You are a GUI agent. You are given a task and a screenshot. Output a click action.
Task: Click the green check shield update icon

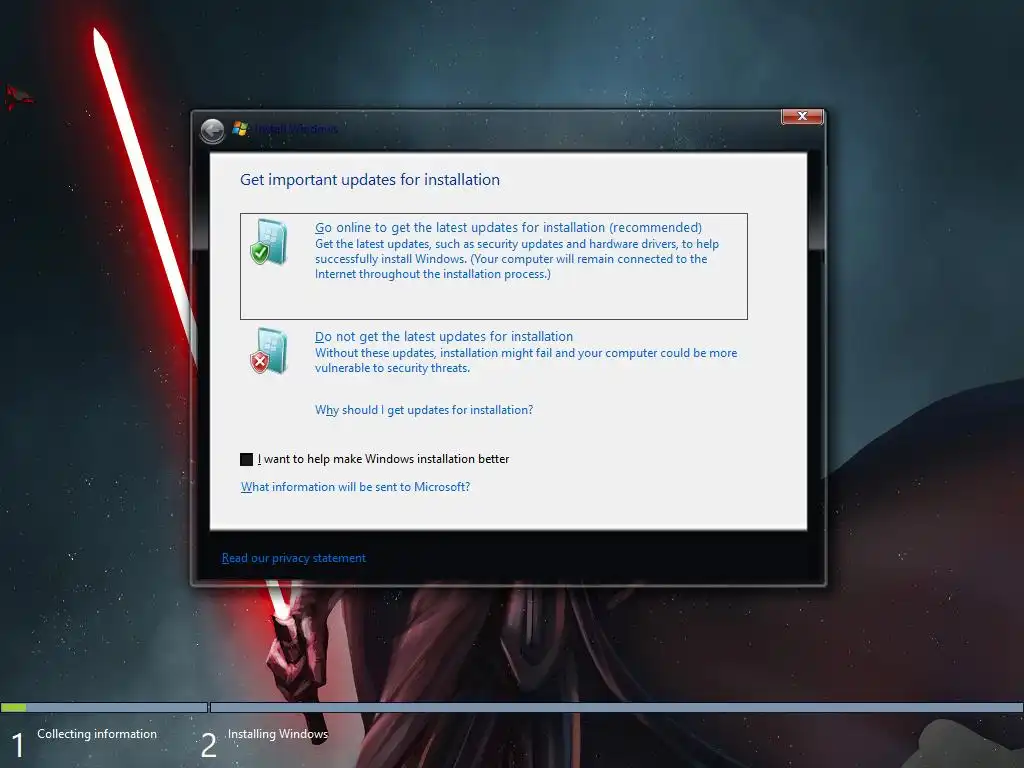269,242
